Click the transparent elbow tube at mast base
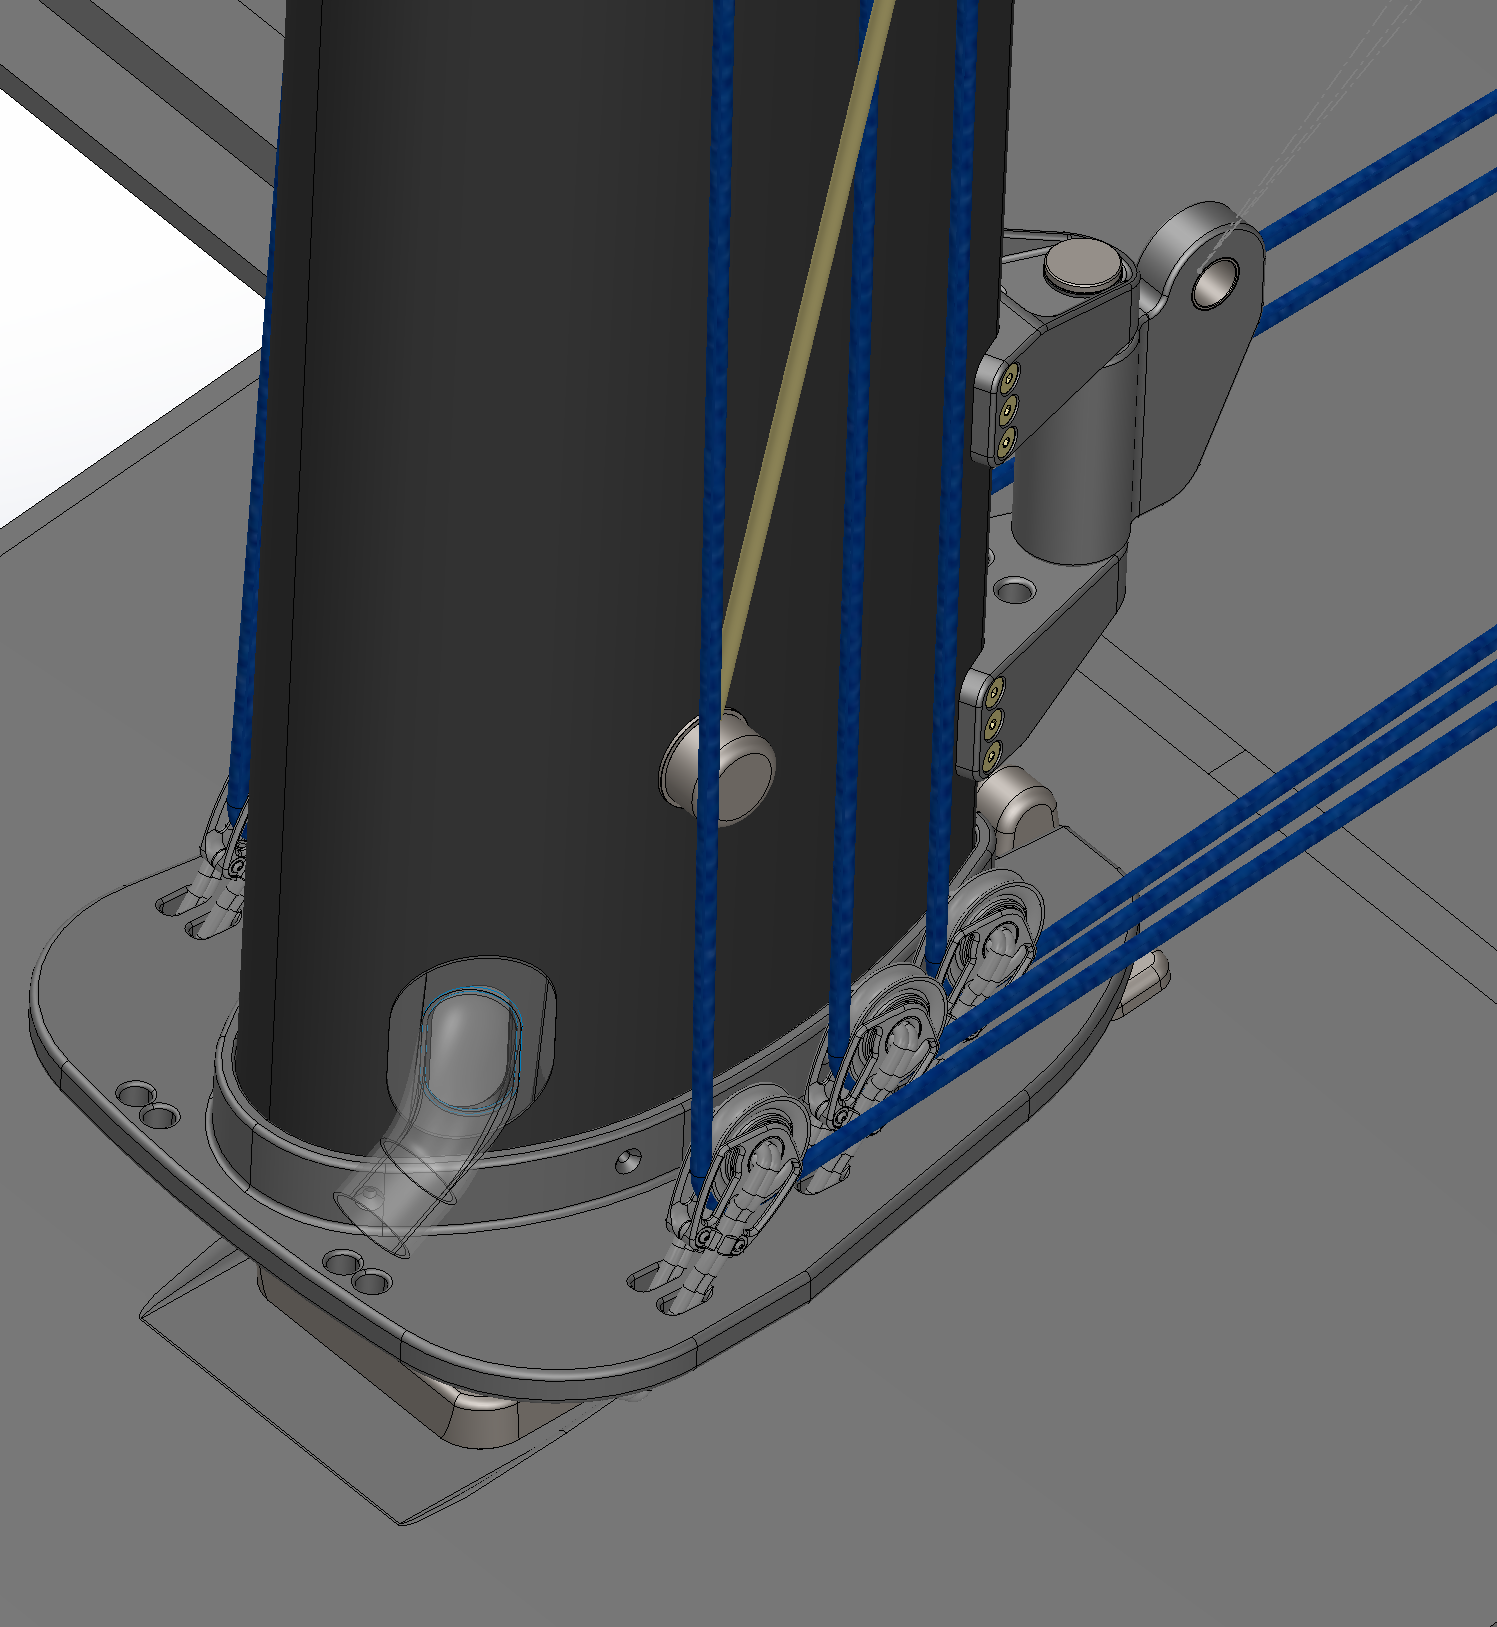Viewport: 1497px width, 1627px height. coord(430,1130)
